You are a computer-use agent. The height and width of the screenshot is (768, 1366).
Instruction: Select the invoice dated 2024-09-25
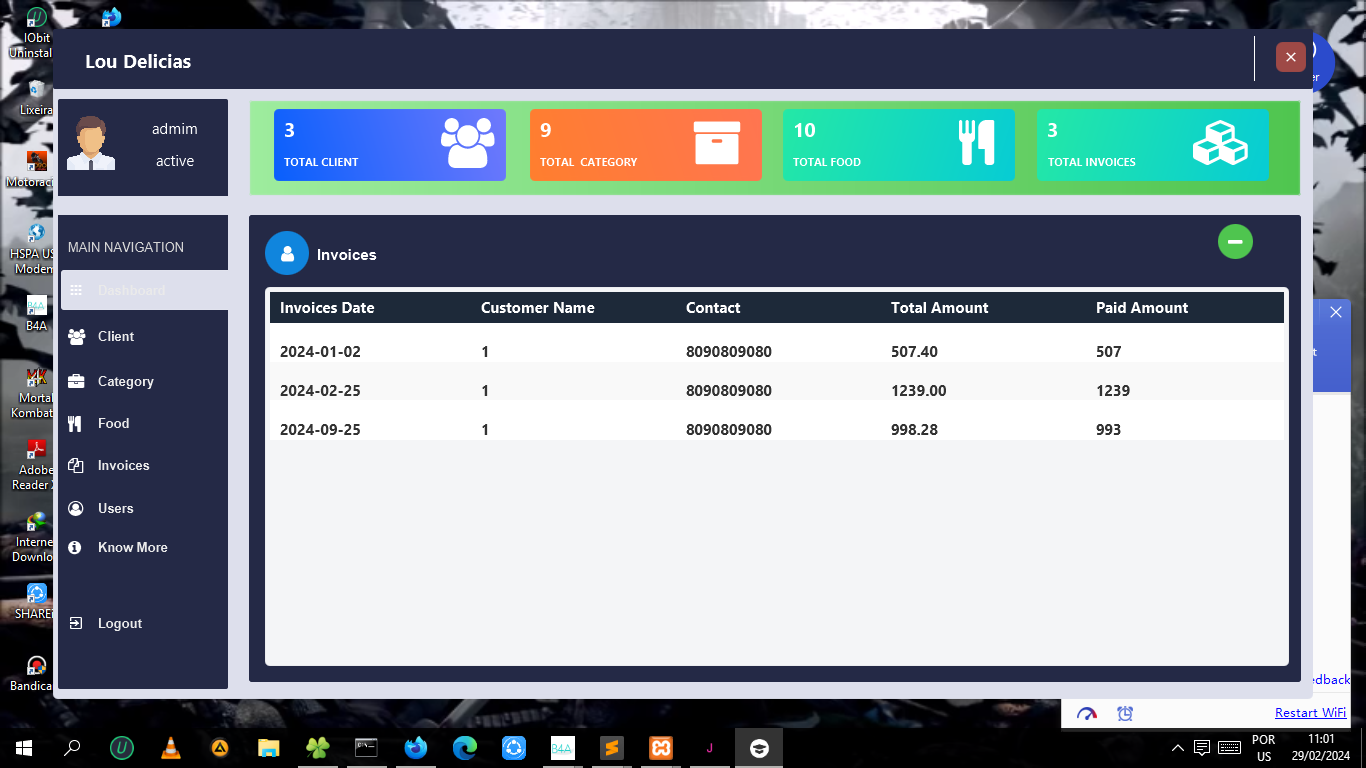pyautogui.click(x=777, y=422)
